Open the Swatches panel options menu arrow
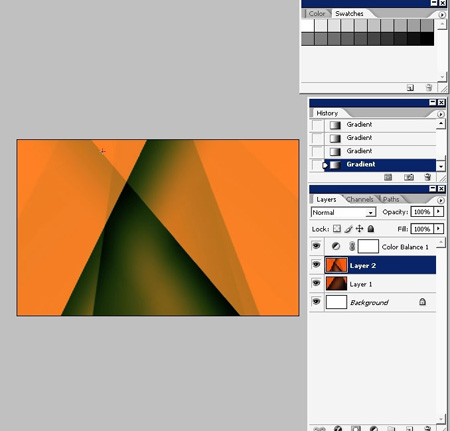This screenshot has height=431, width=450. pyautogui.click(x=442, y=15)
